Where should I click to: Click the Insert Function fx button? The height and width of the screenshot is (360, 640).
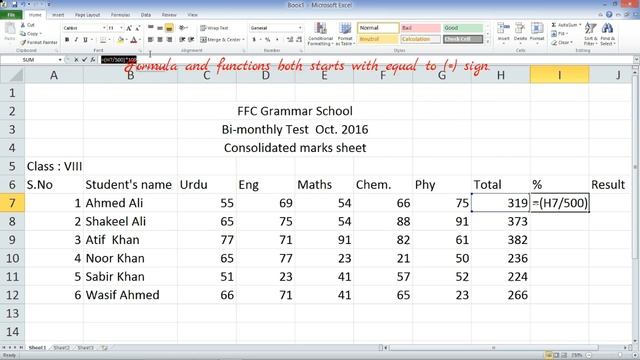(x=93, y=60)
